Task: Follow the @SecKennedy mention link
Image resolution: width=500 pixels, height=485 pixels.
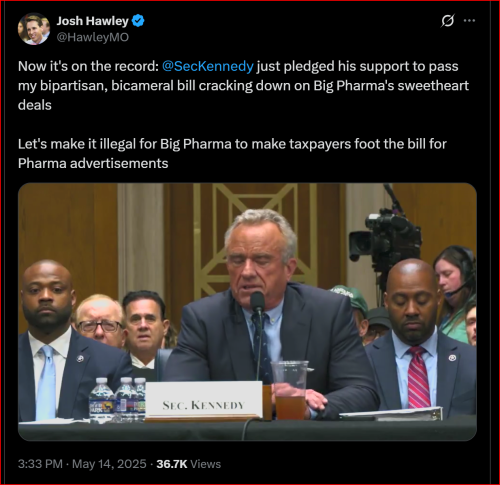Action: (x=208, y=66)
